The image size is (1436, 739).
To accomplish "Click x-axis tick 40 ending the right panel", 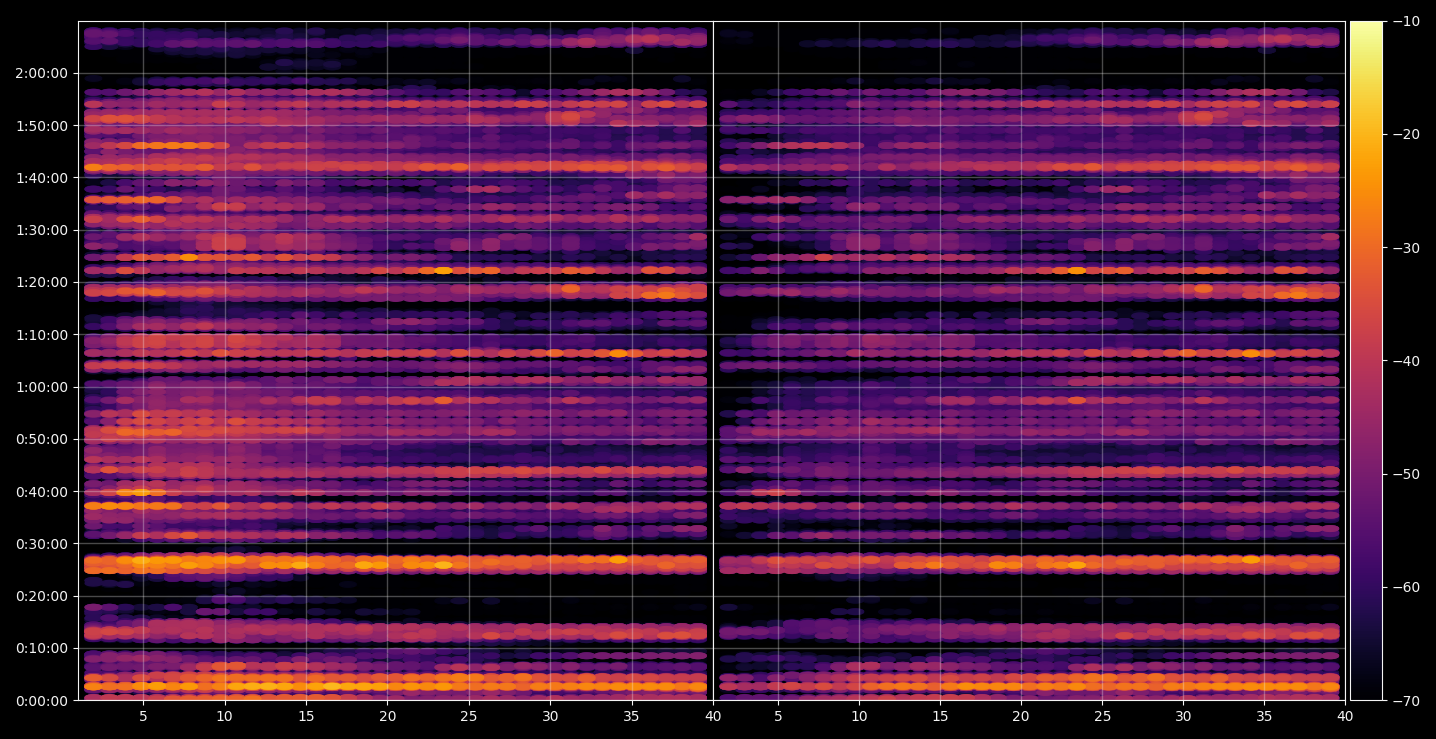I will point(1345,716).
